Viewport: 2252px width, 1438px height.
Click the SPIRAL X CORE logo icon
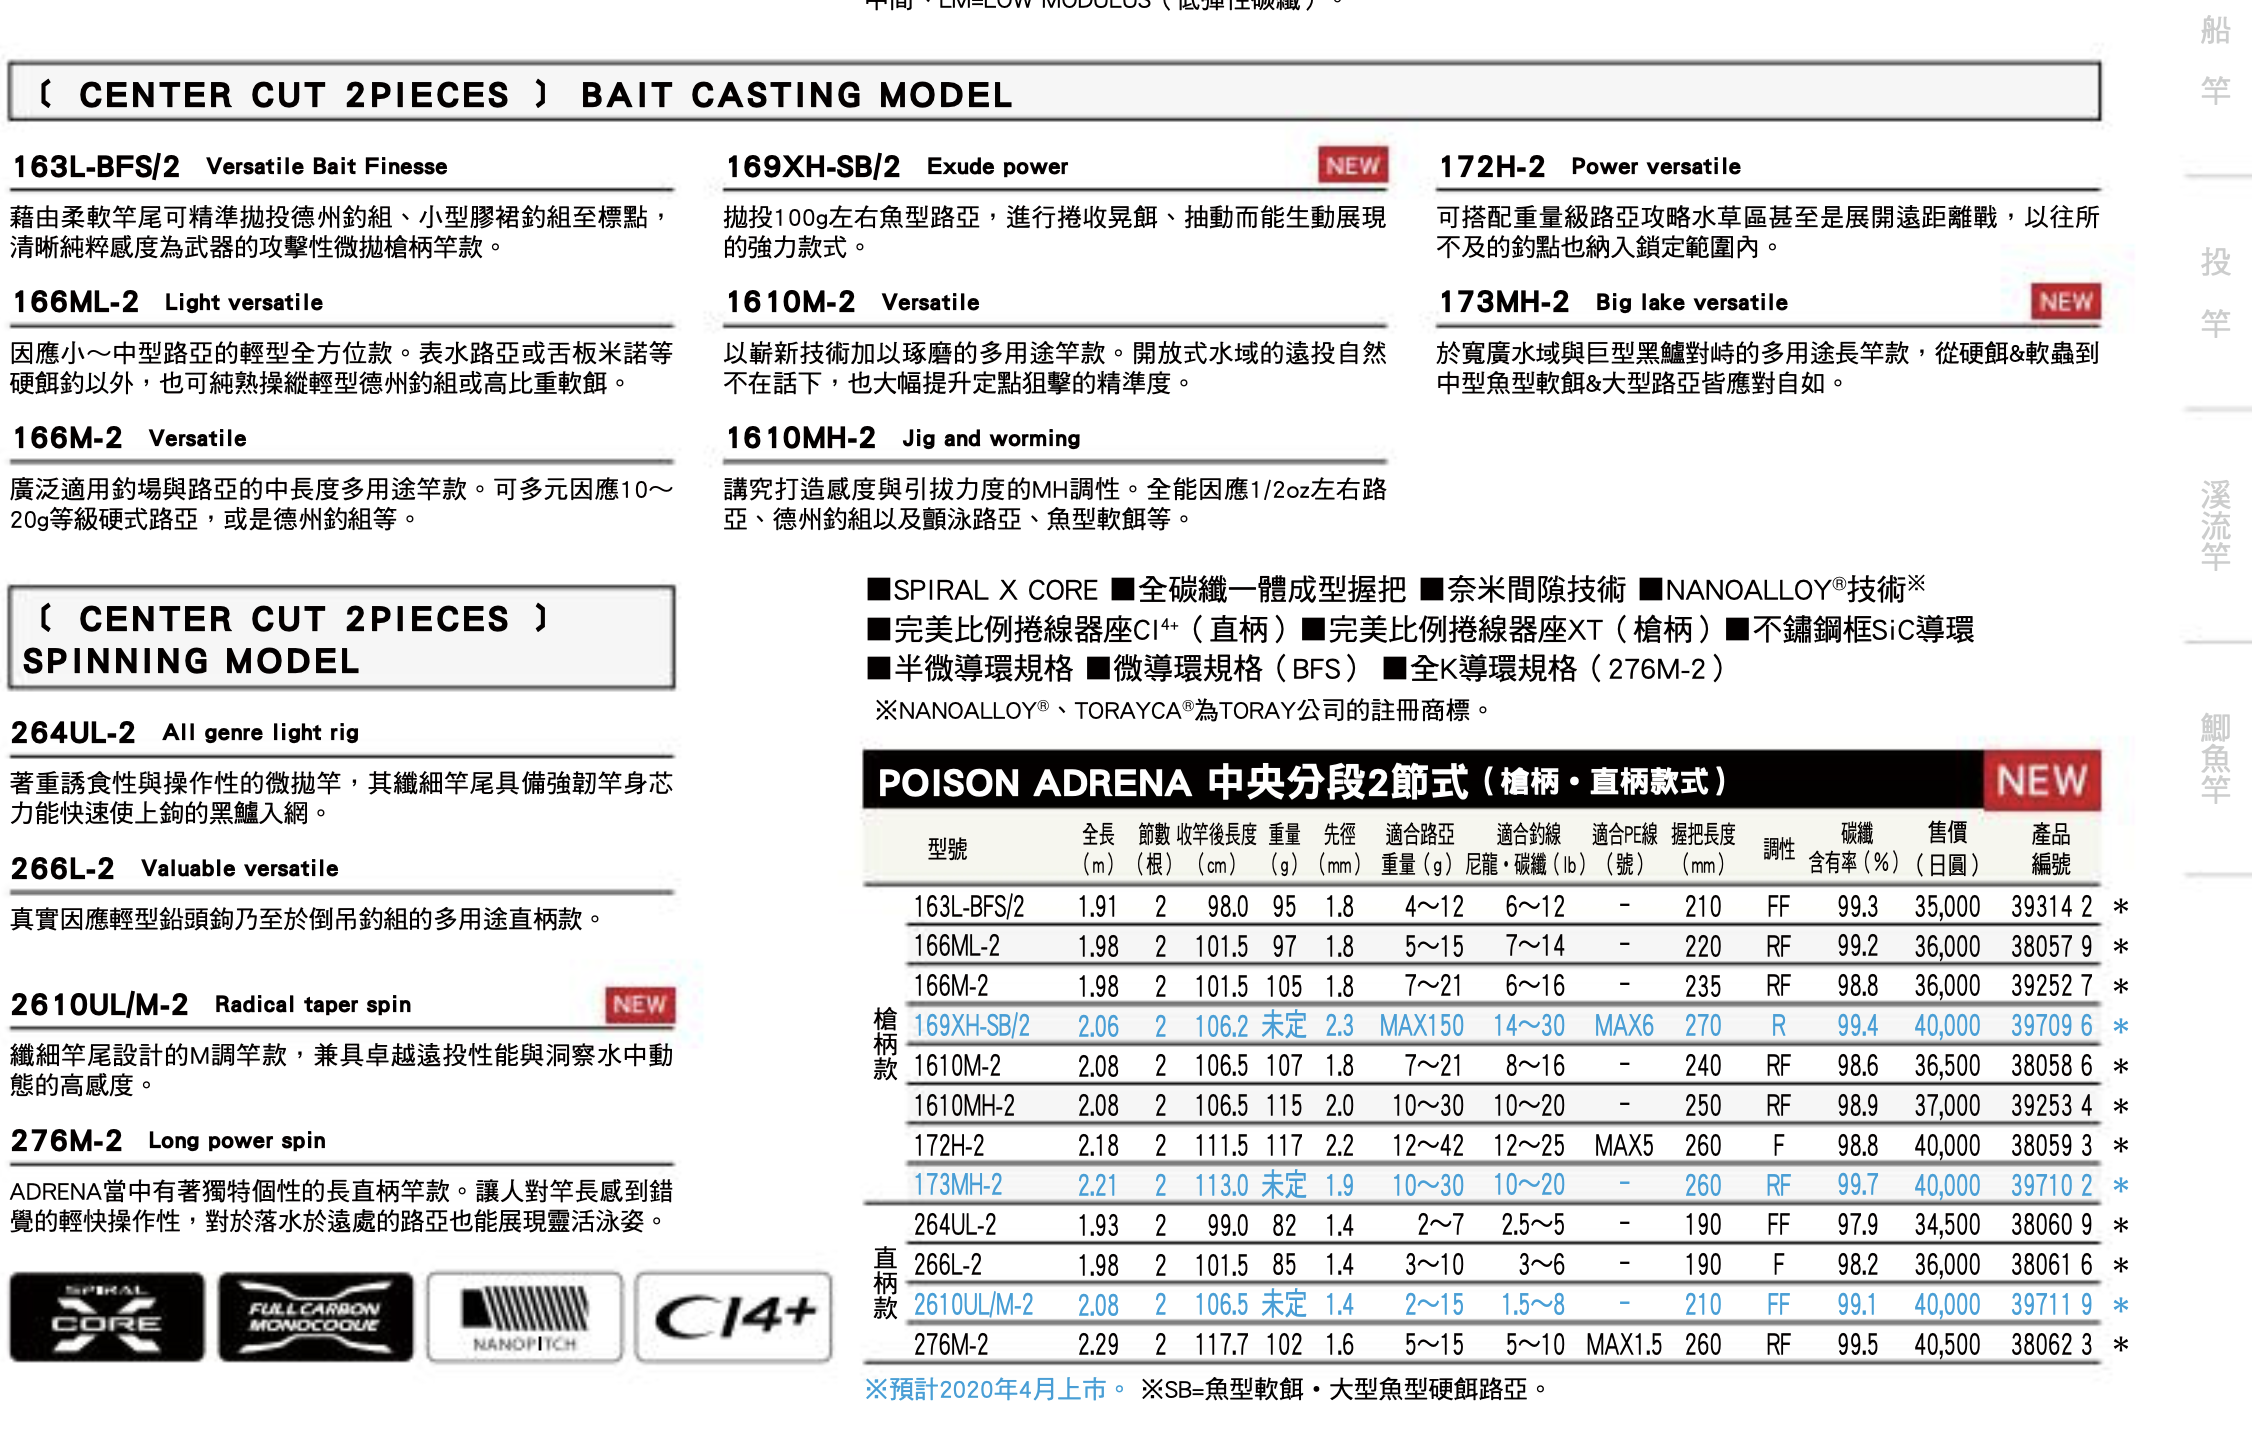click(x=107, y=1316)
